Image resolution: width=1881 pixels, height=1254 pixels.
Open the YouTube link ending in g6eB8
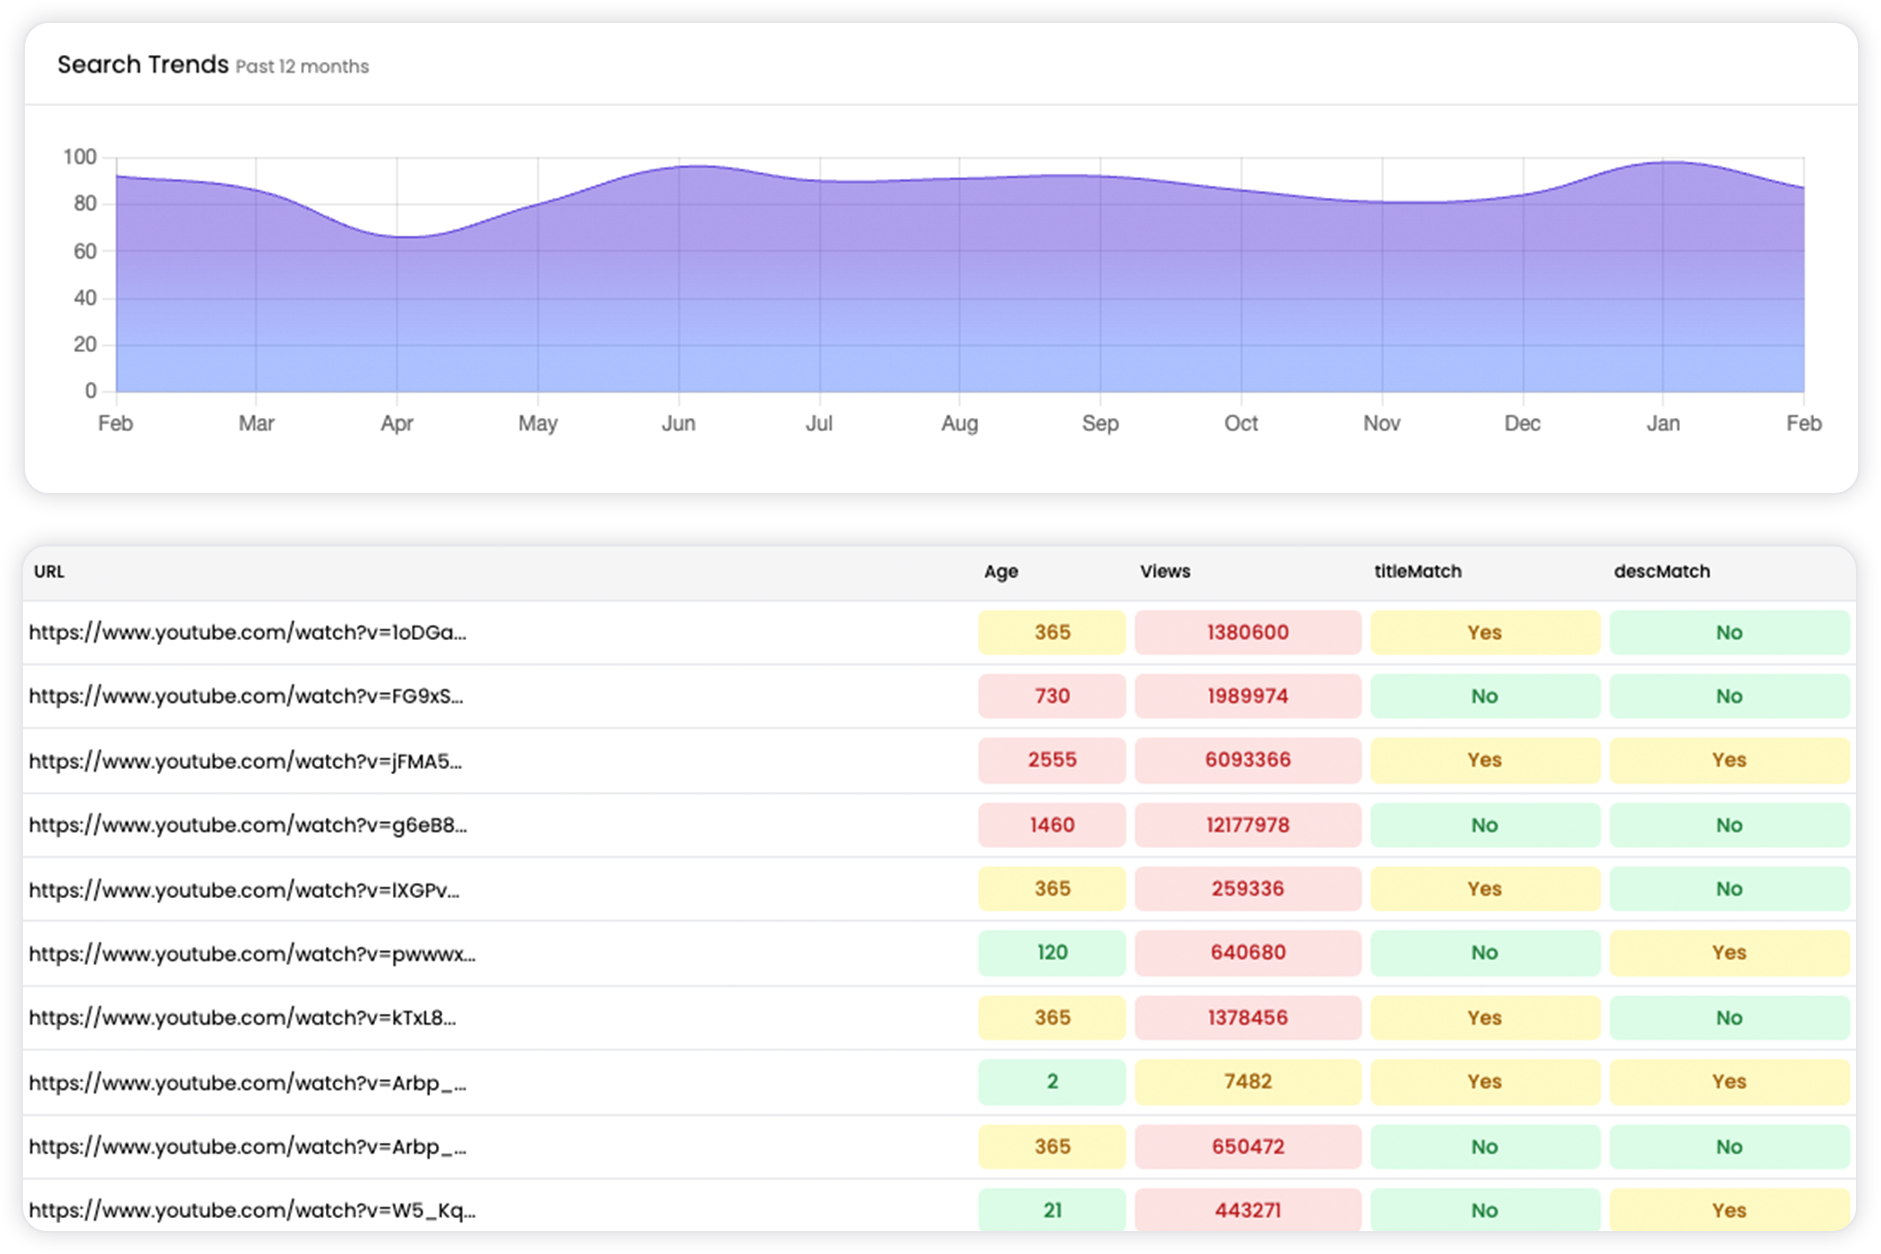[x=246, y=825]
